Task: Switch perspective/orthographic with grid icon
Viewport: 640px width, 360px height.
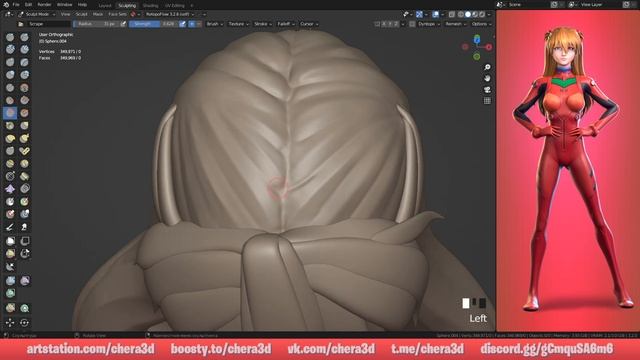Action: [x=487, y=100]
